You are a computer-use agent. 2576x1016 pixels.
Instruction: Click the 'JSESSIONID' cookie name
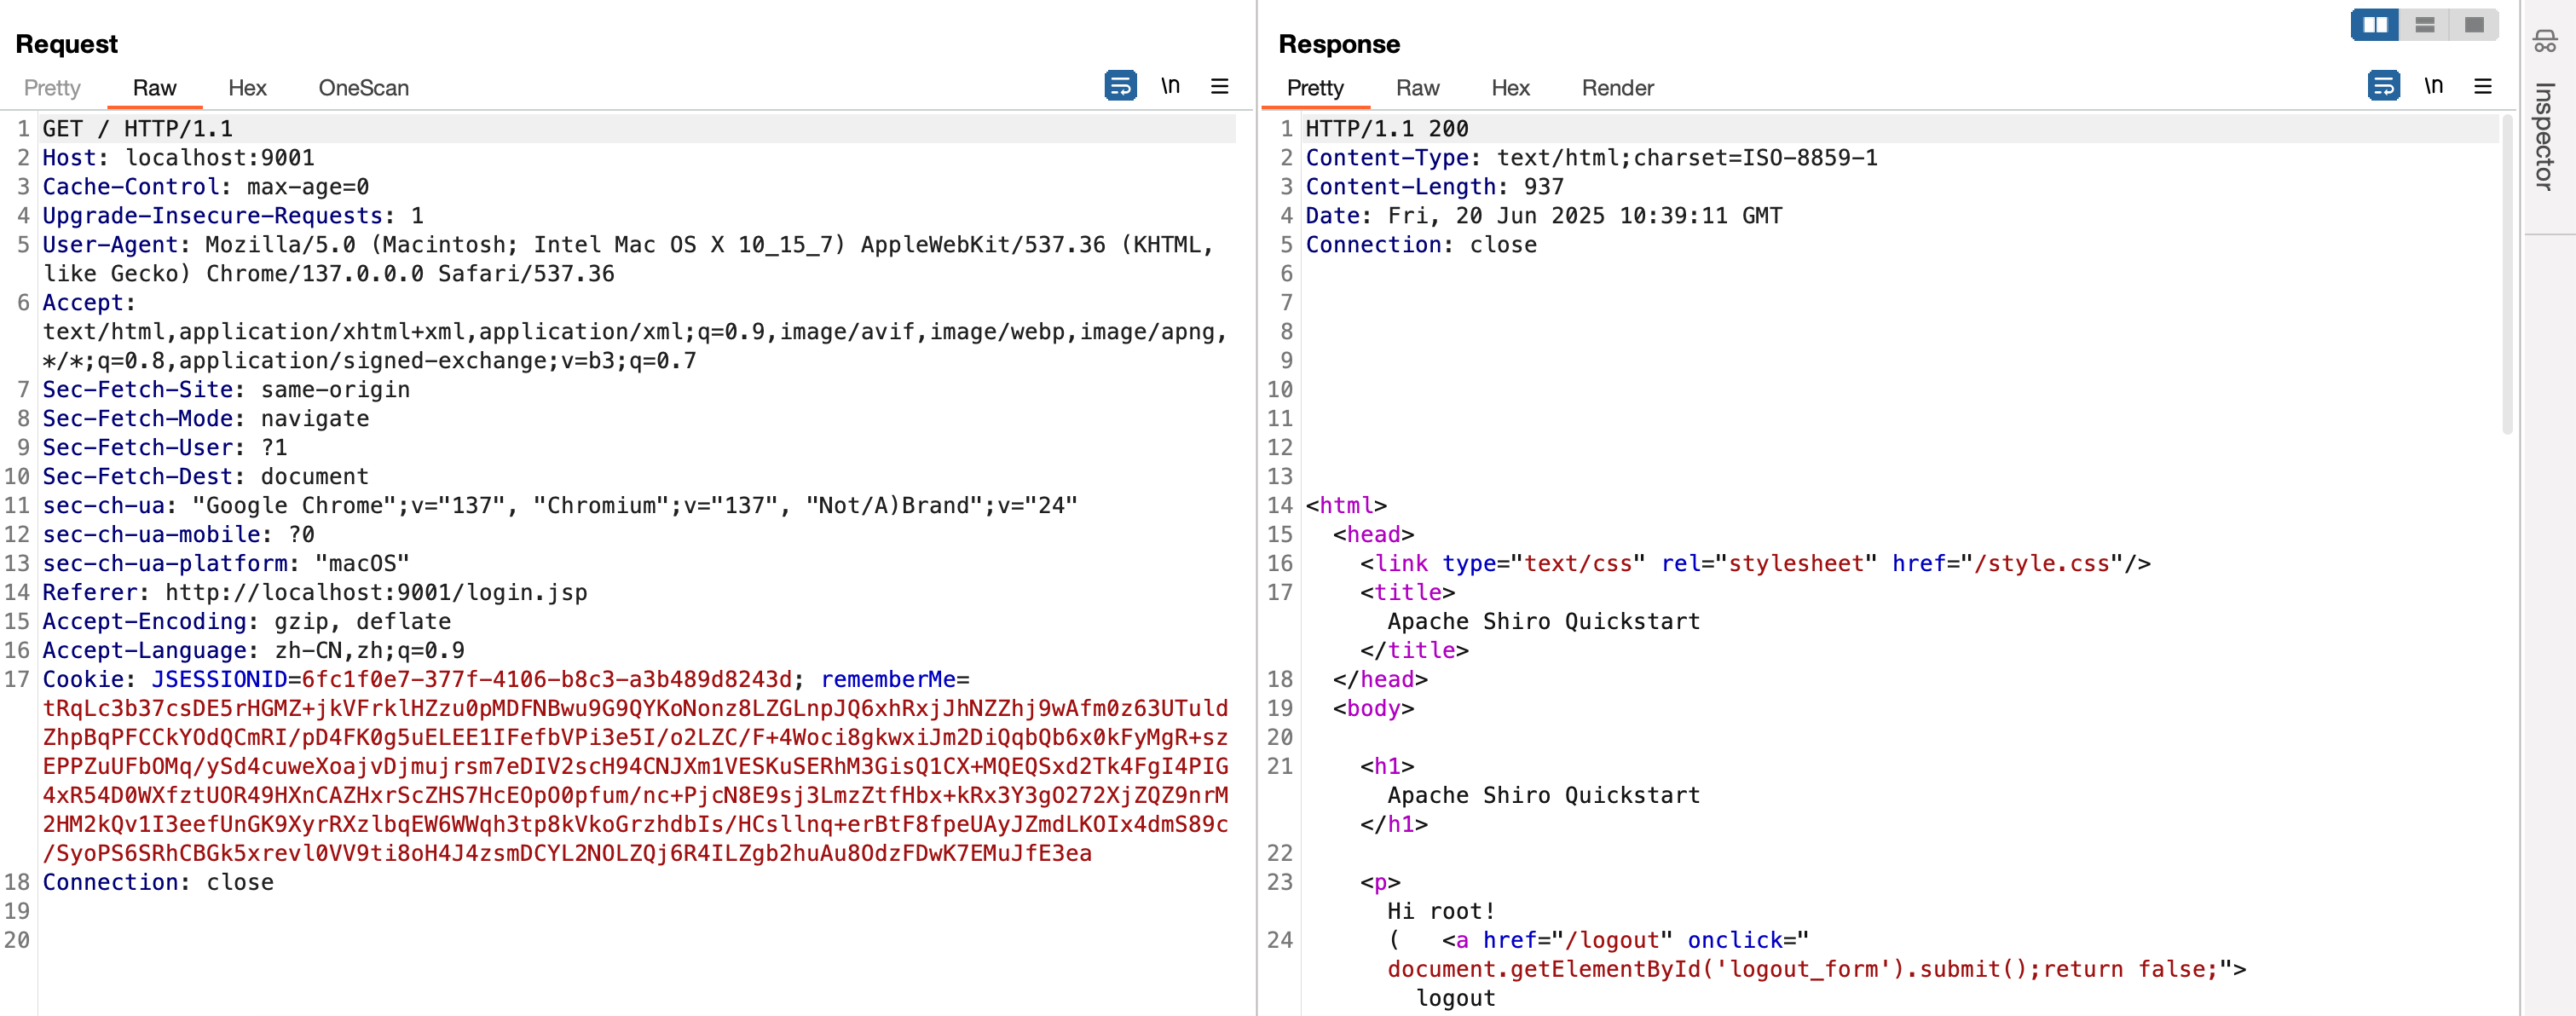click(x=219, y=680)
